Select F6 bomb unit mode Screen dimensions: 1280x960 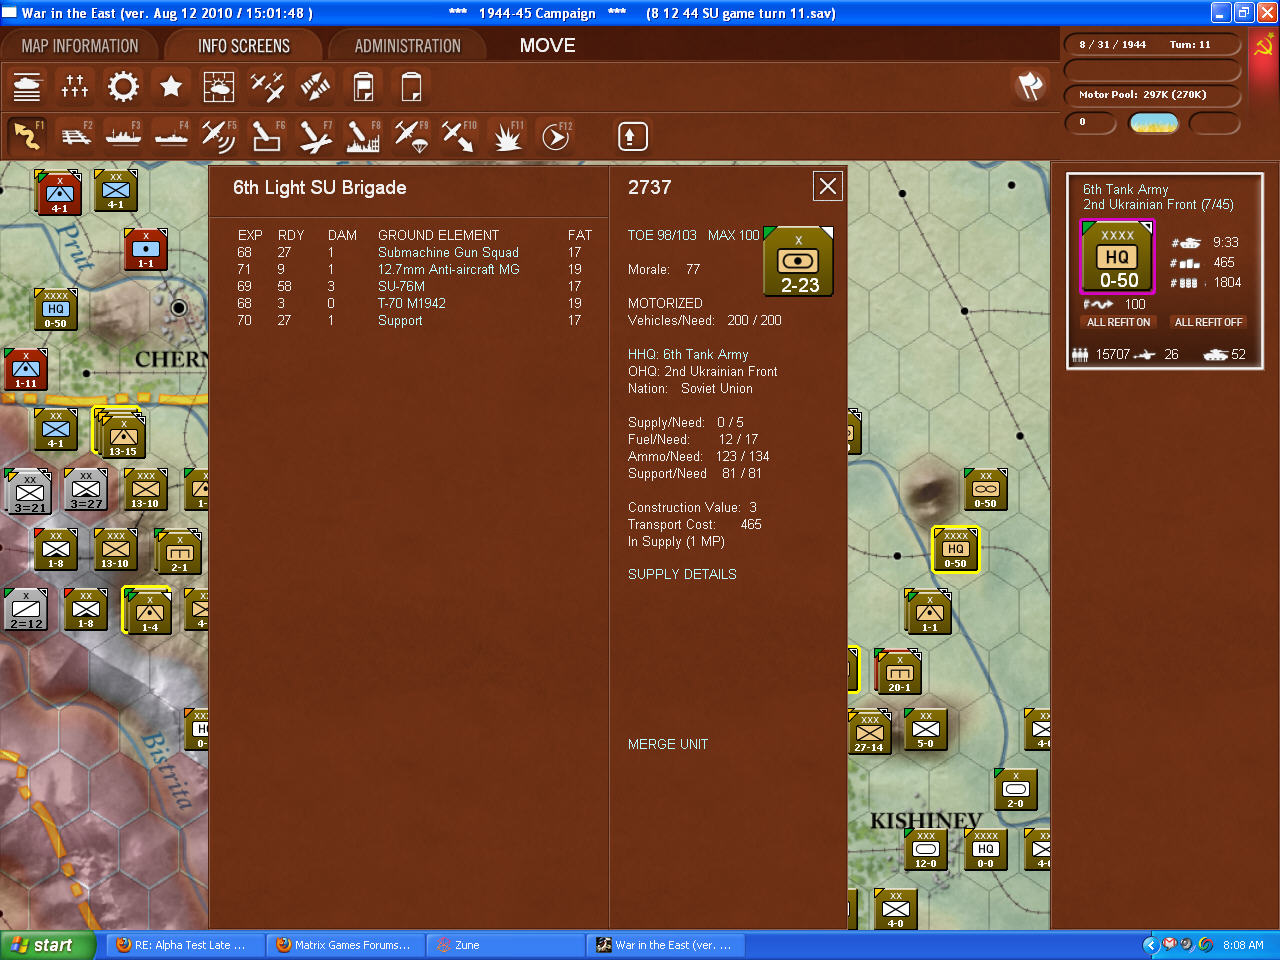(267, 136)
